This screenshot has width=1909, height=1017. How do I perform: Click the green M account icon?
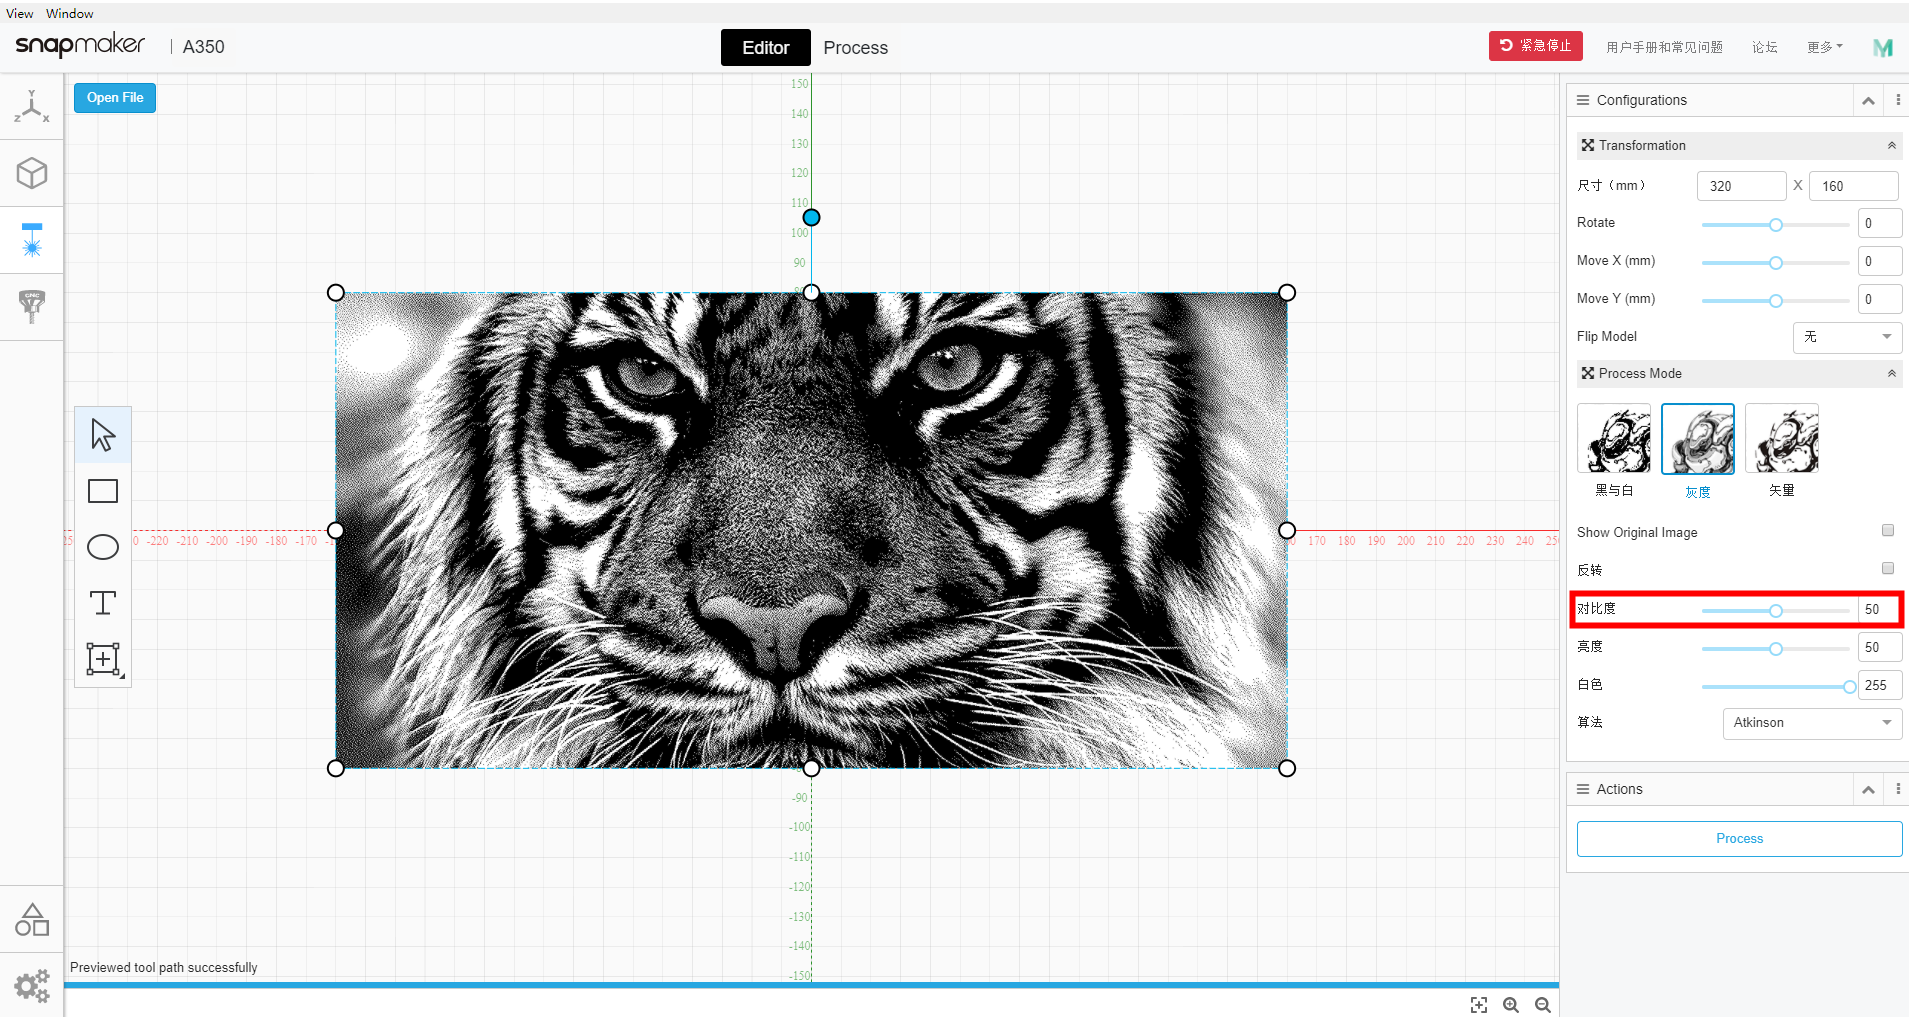click(1883, 48)
